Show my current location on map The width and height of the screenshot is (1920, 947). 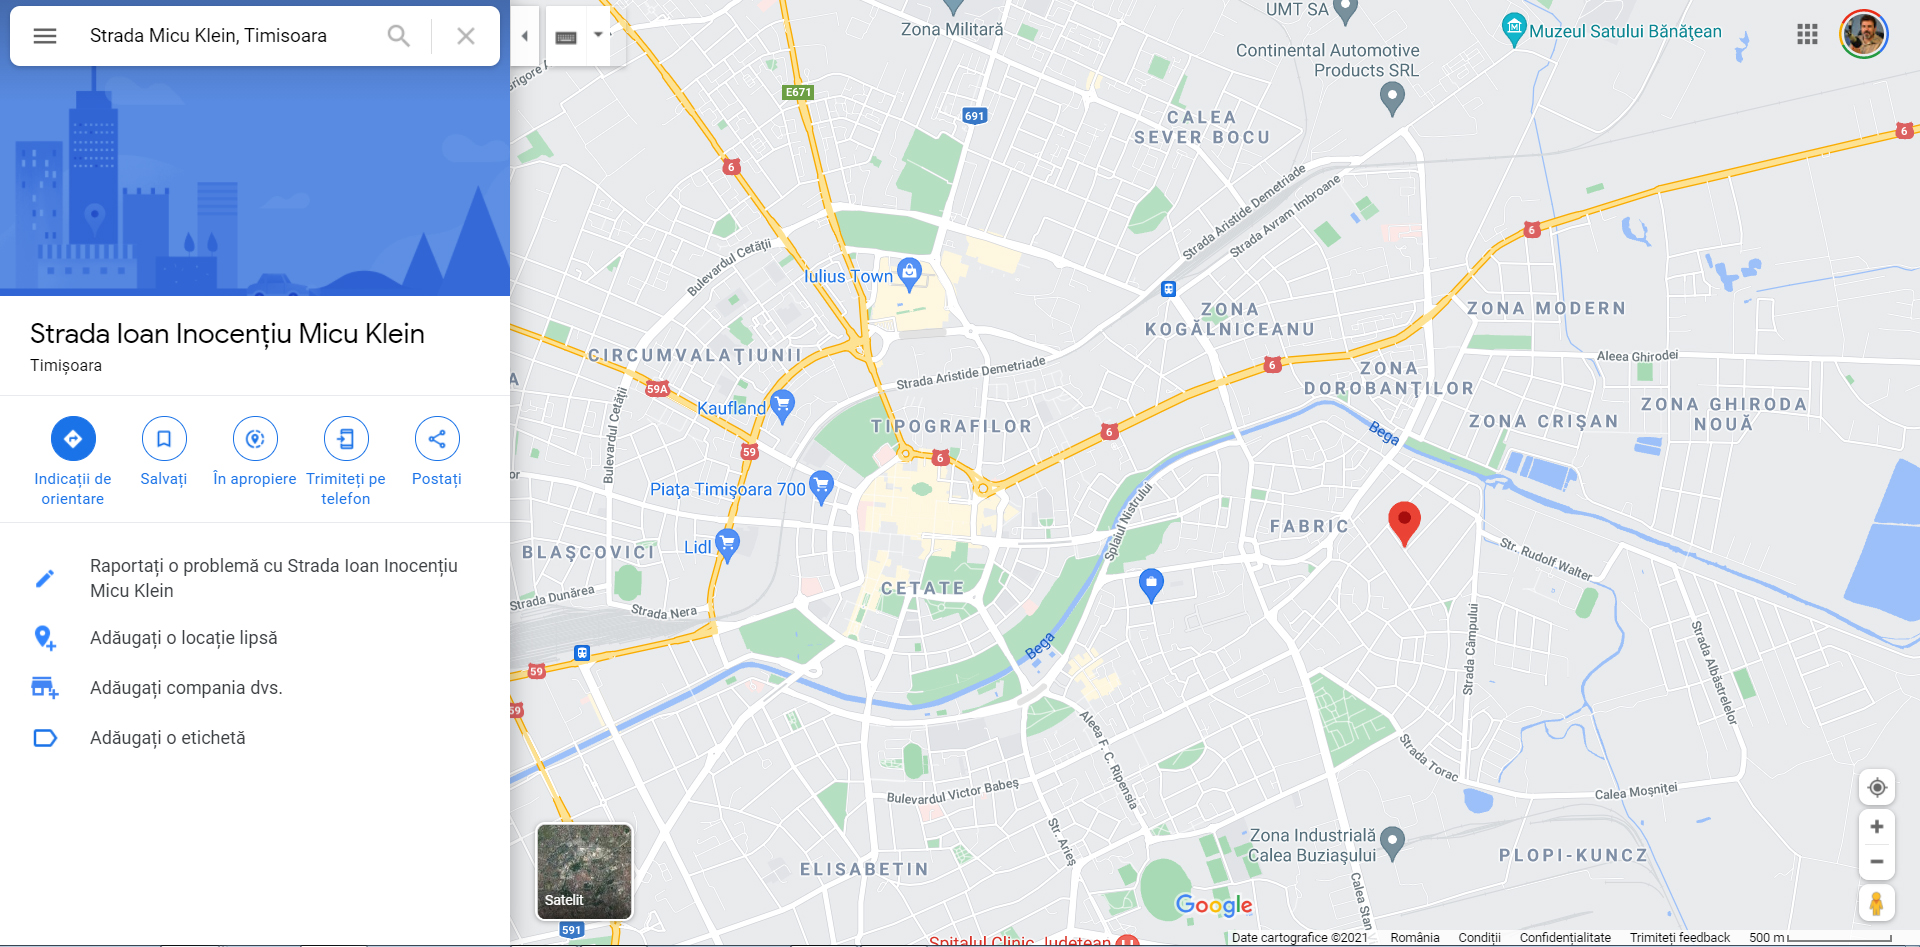pos(1877,787)
